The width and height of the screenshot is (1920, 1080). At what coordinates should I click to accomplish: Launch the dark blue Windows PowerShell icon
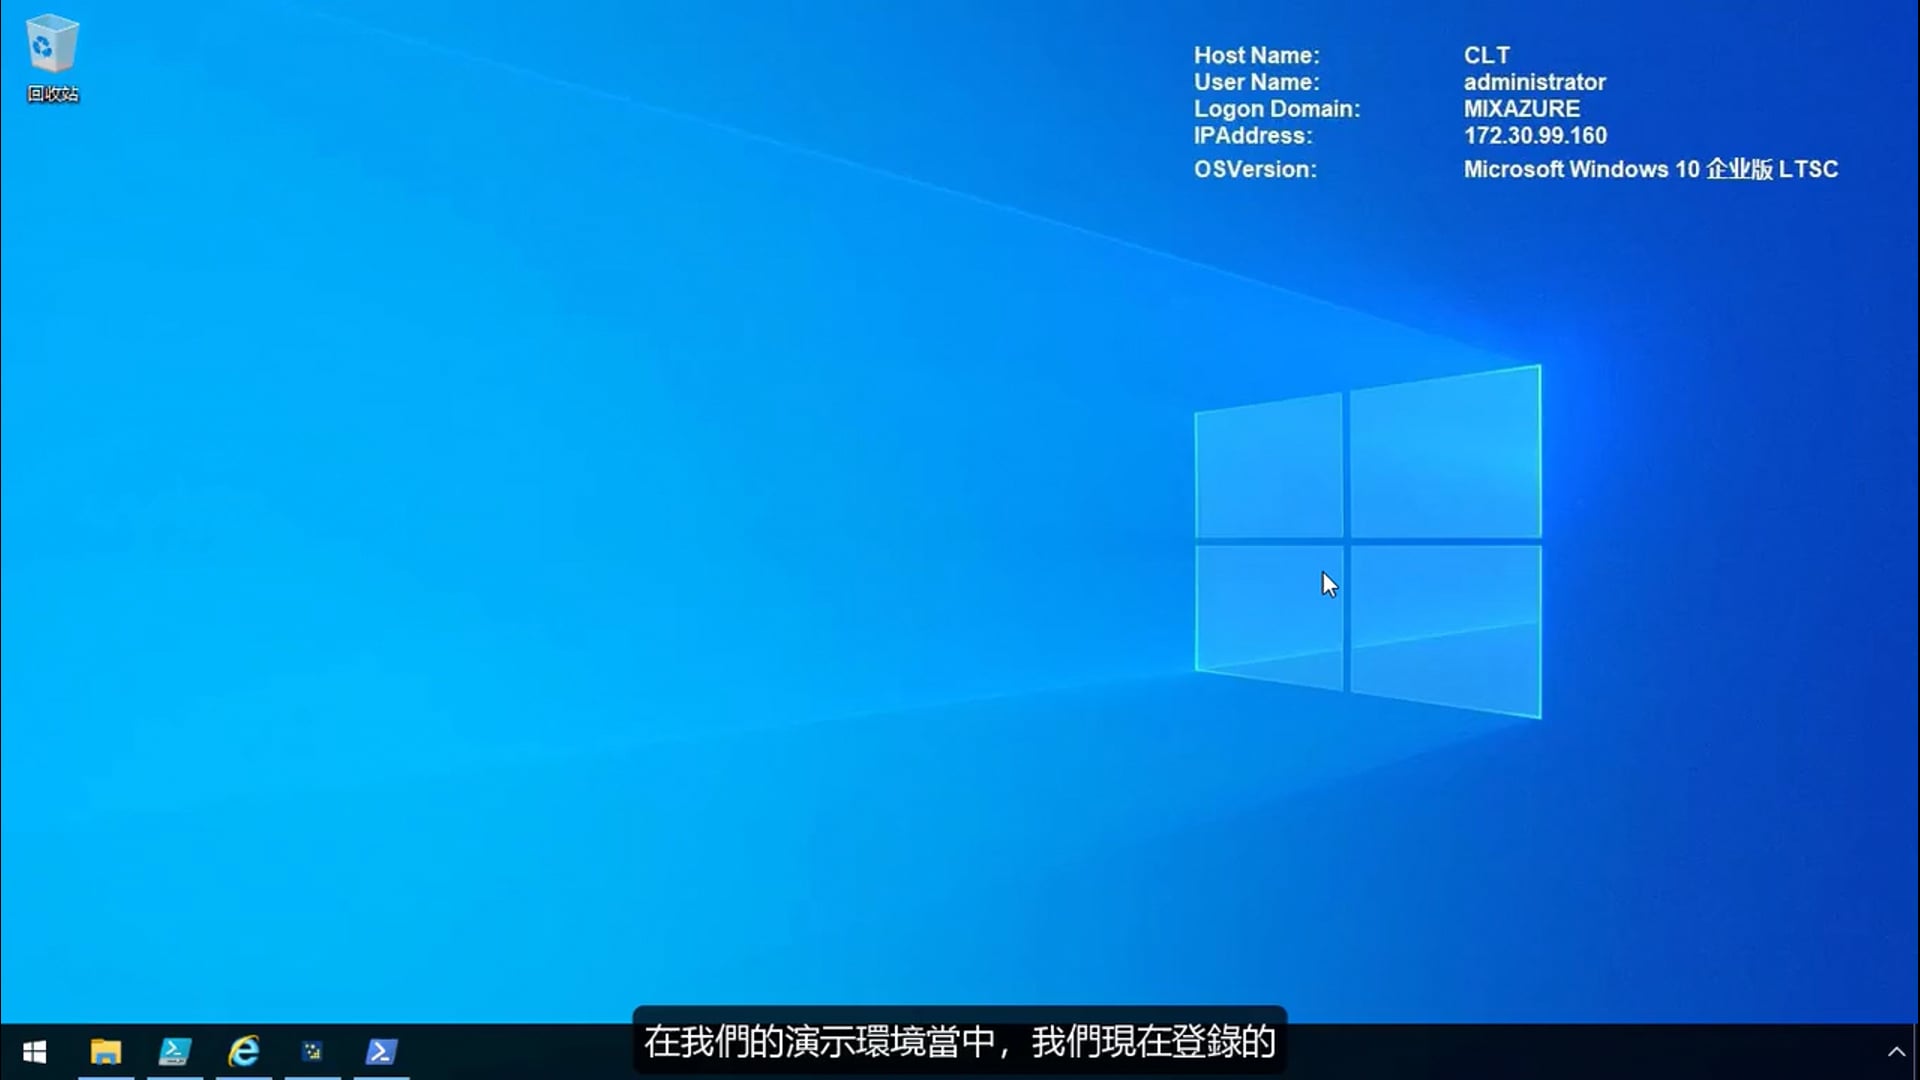(x=380, y=1053)
